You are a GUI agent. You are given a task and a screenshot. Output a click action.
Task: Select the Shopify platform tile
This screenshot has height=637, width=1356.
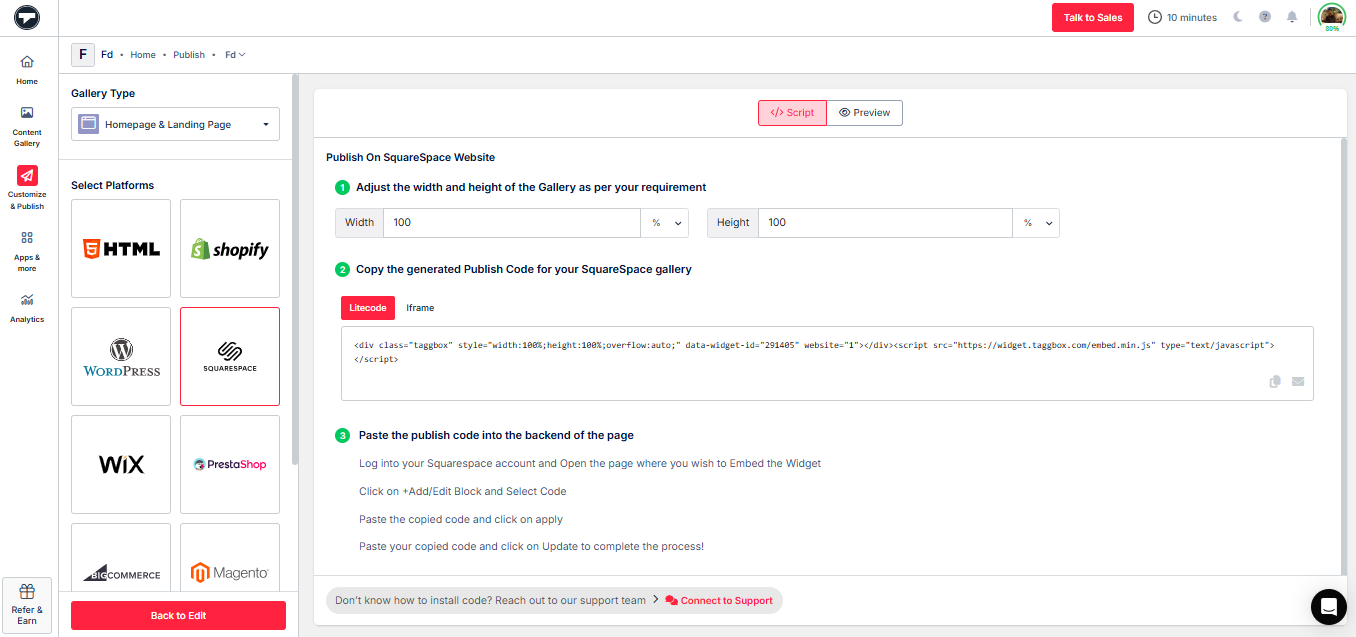(x=230, y=248)
